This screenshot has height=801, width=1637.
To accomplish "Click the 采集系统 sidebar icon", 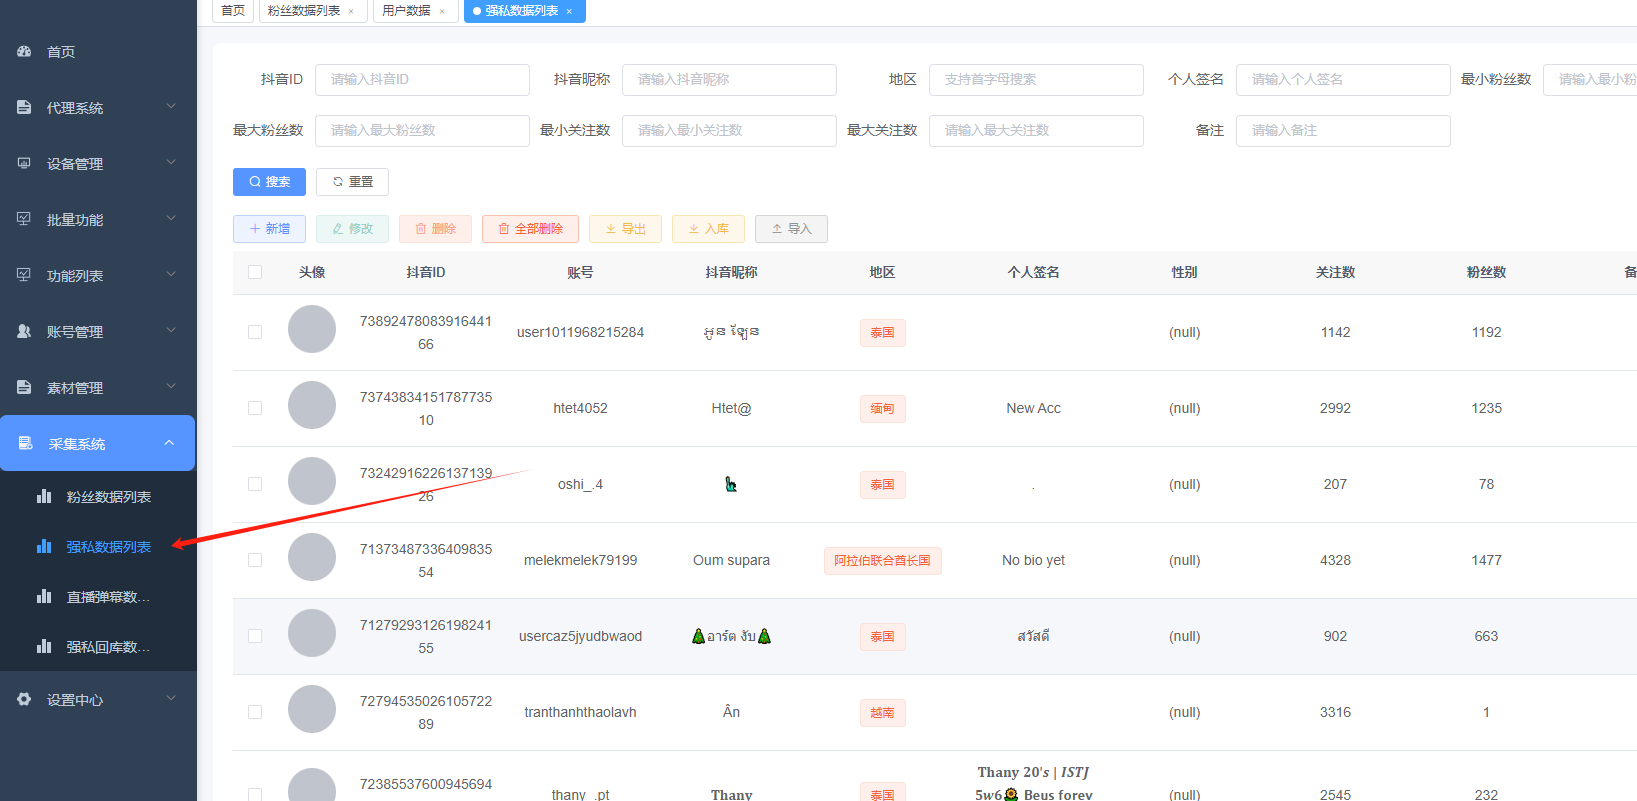I will tap(26, 443).
